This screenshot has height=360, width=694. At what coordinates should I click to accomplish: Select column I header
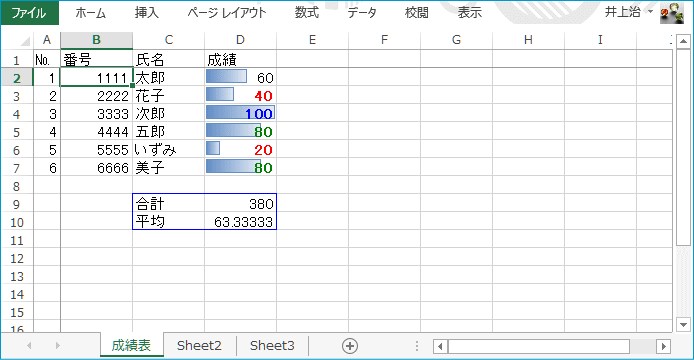click(x=600, y=40)
